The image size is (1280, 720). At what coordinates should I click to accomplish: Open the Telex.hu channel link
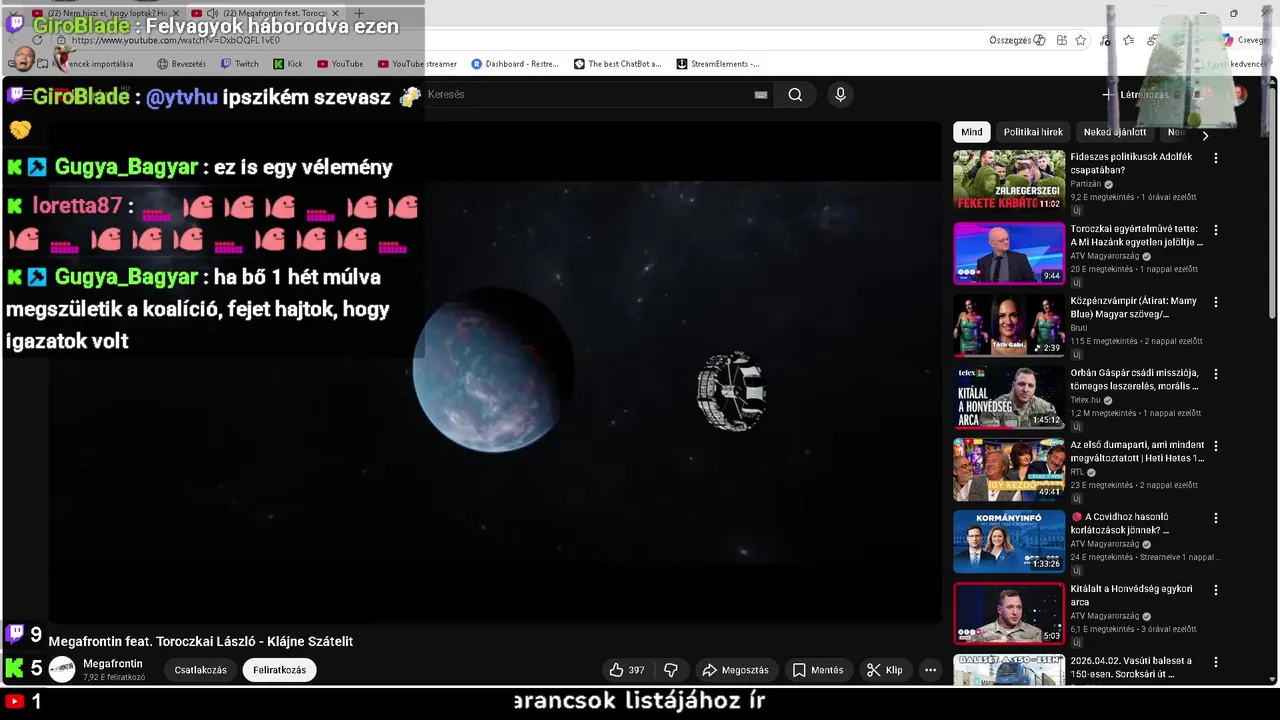click(x=1085, y=400)
